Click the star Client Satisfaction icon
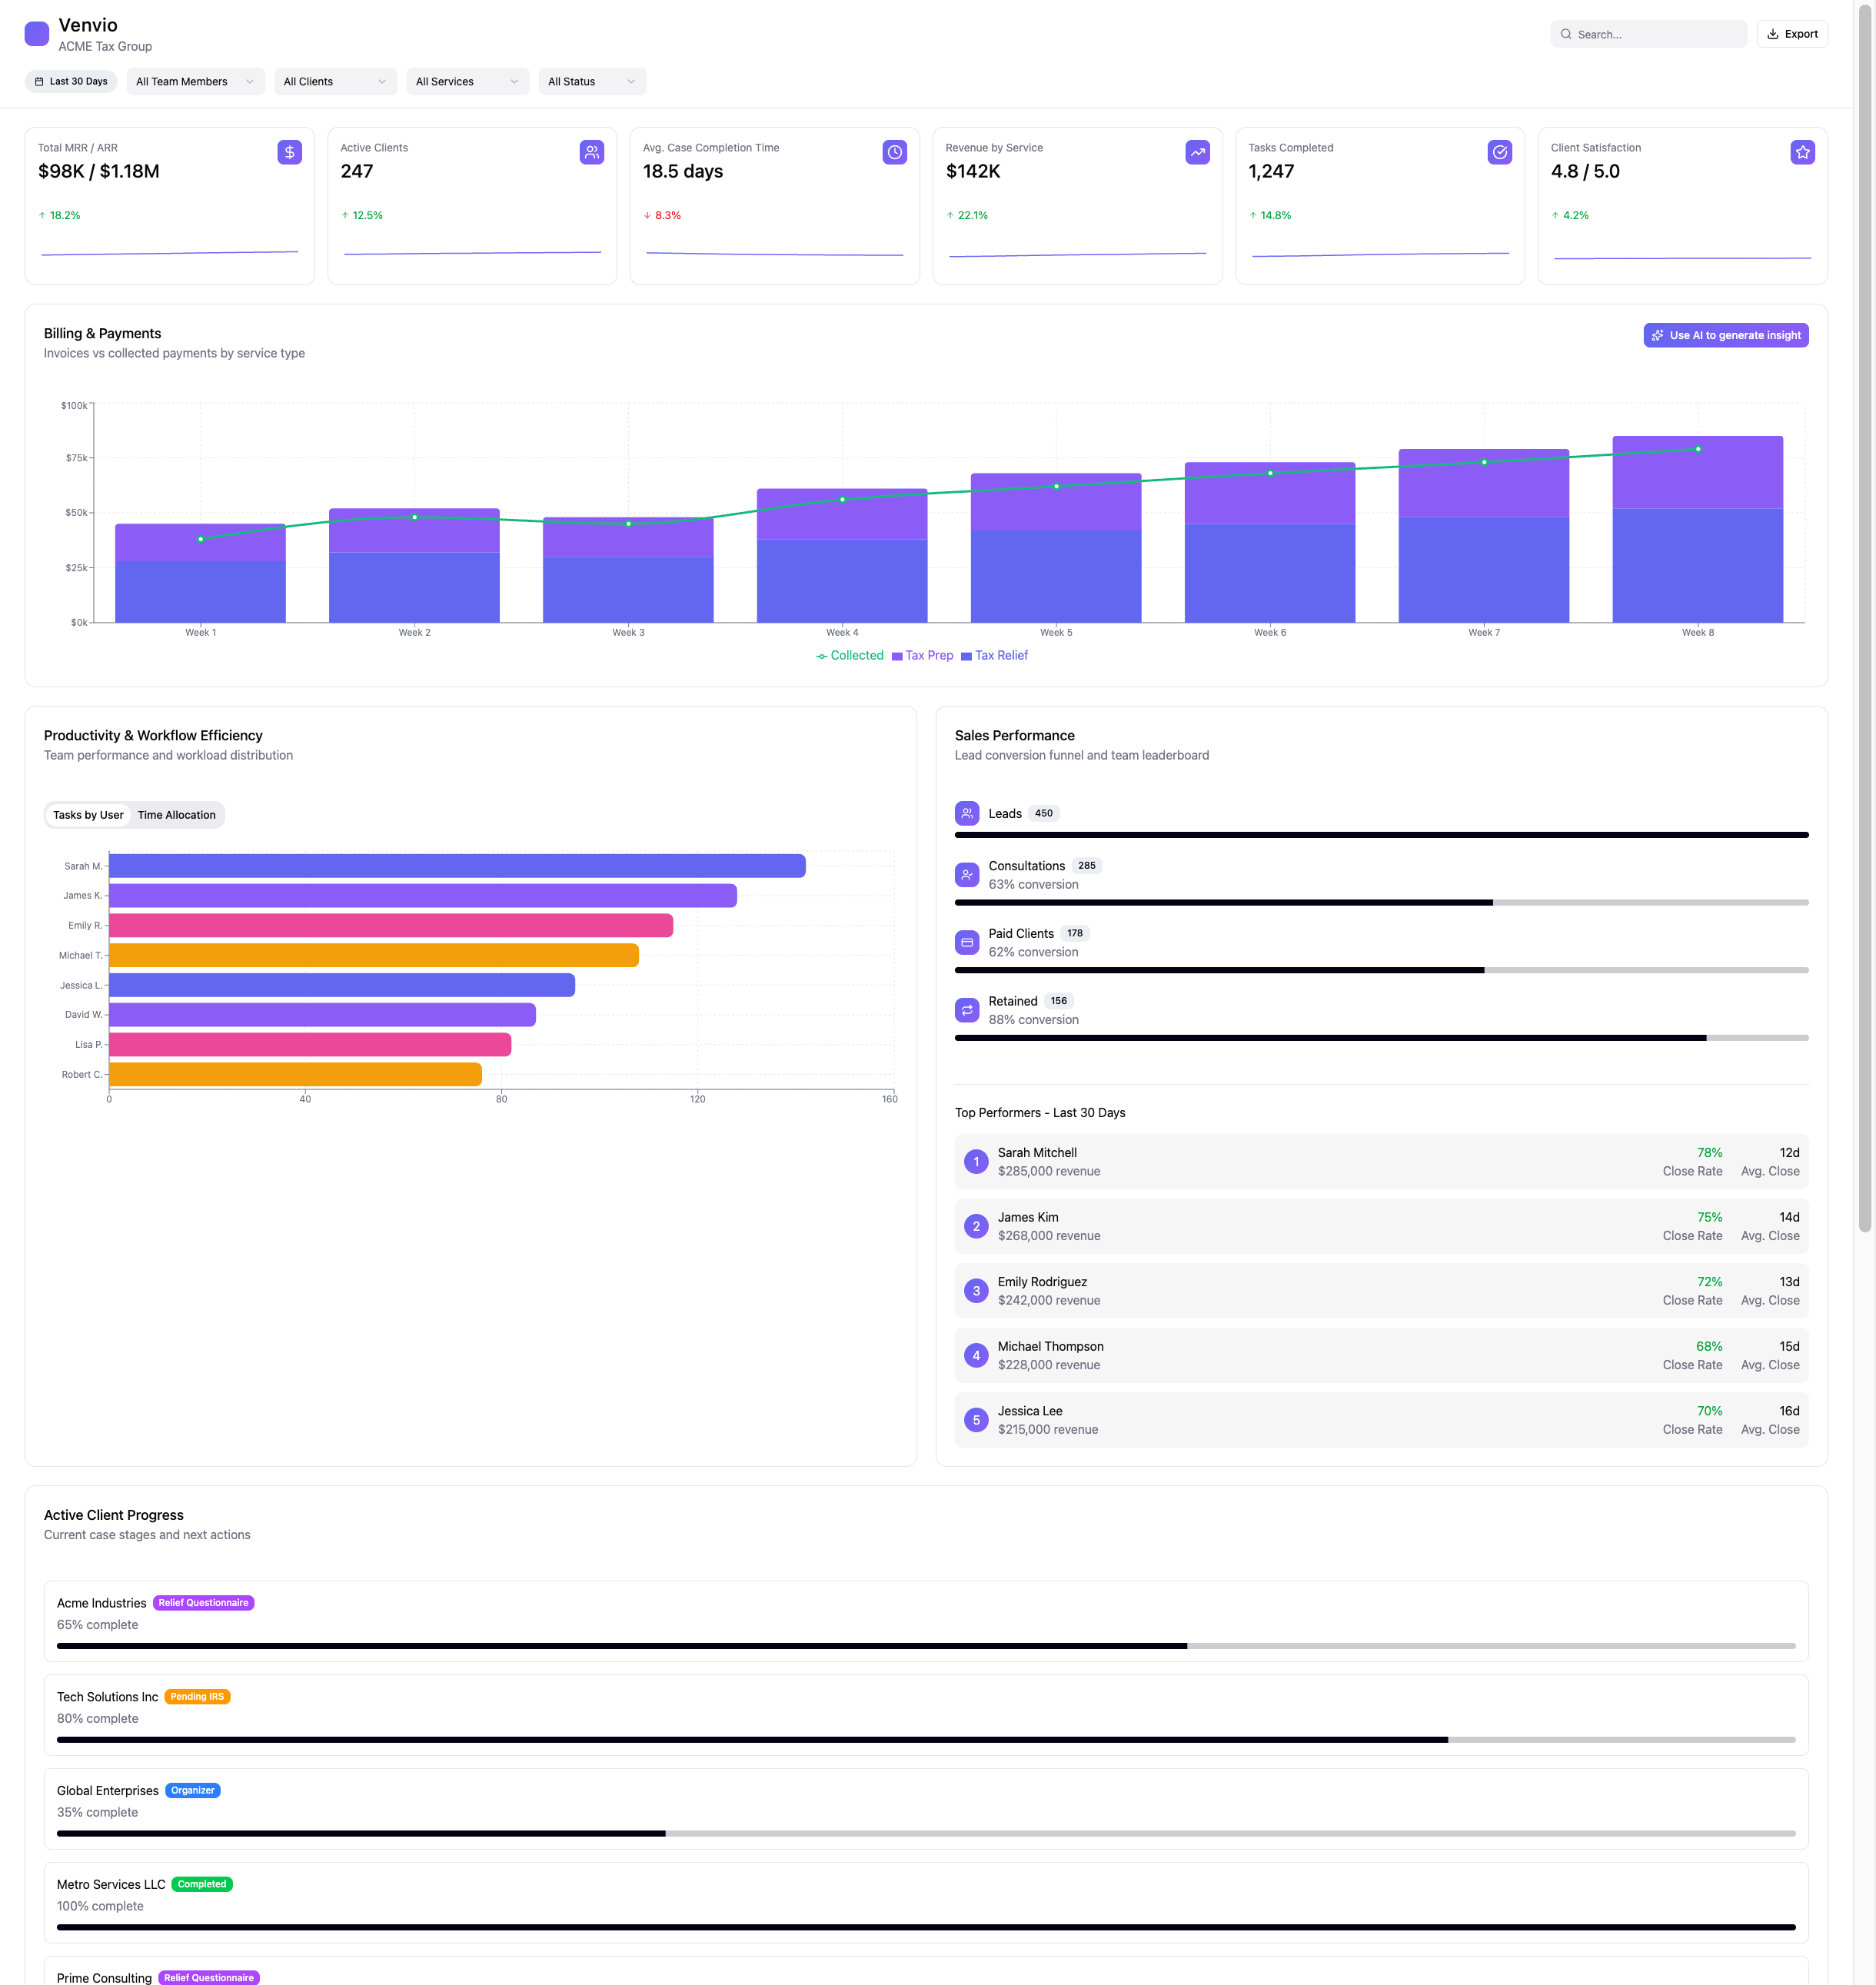 tap(1802, 152)
